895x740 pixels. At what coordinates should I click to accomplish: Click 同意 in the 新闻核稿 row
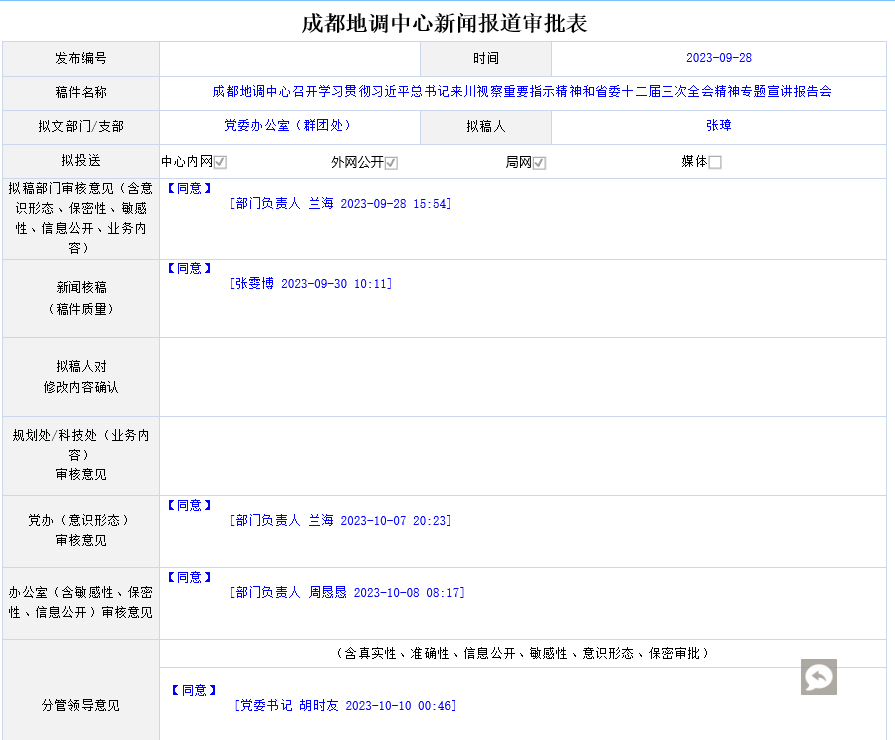click(x=189, y=268)
